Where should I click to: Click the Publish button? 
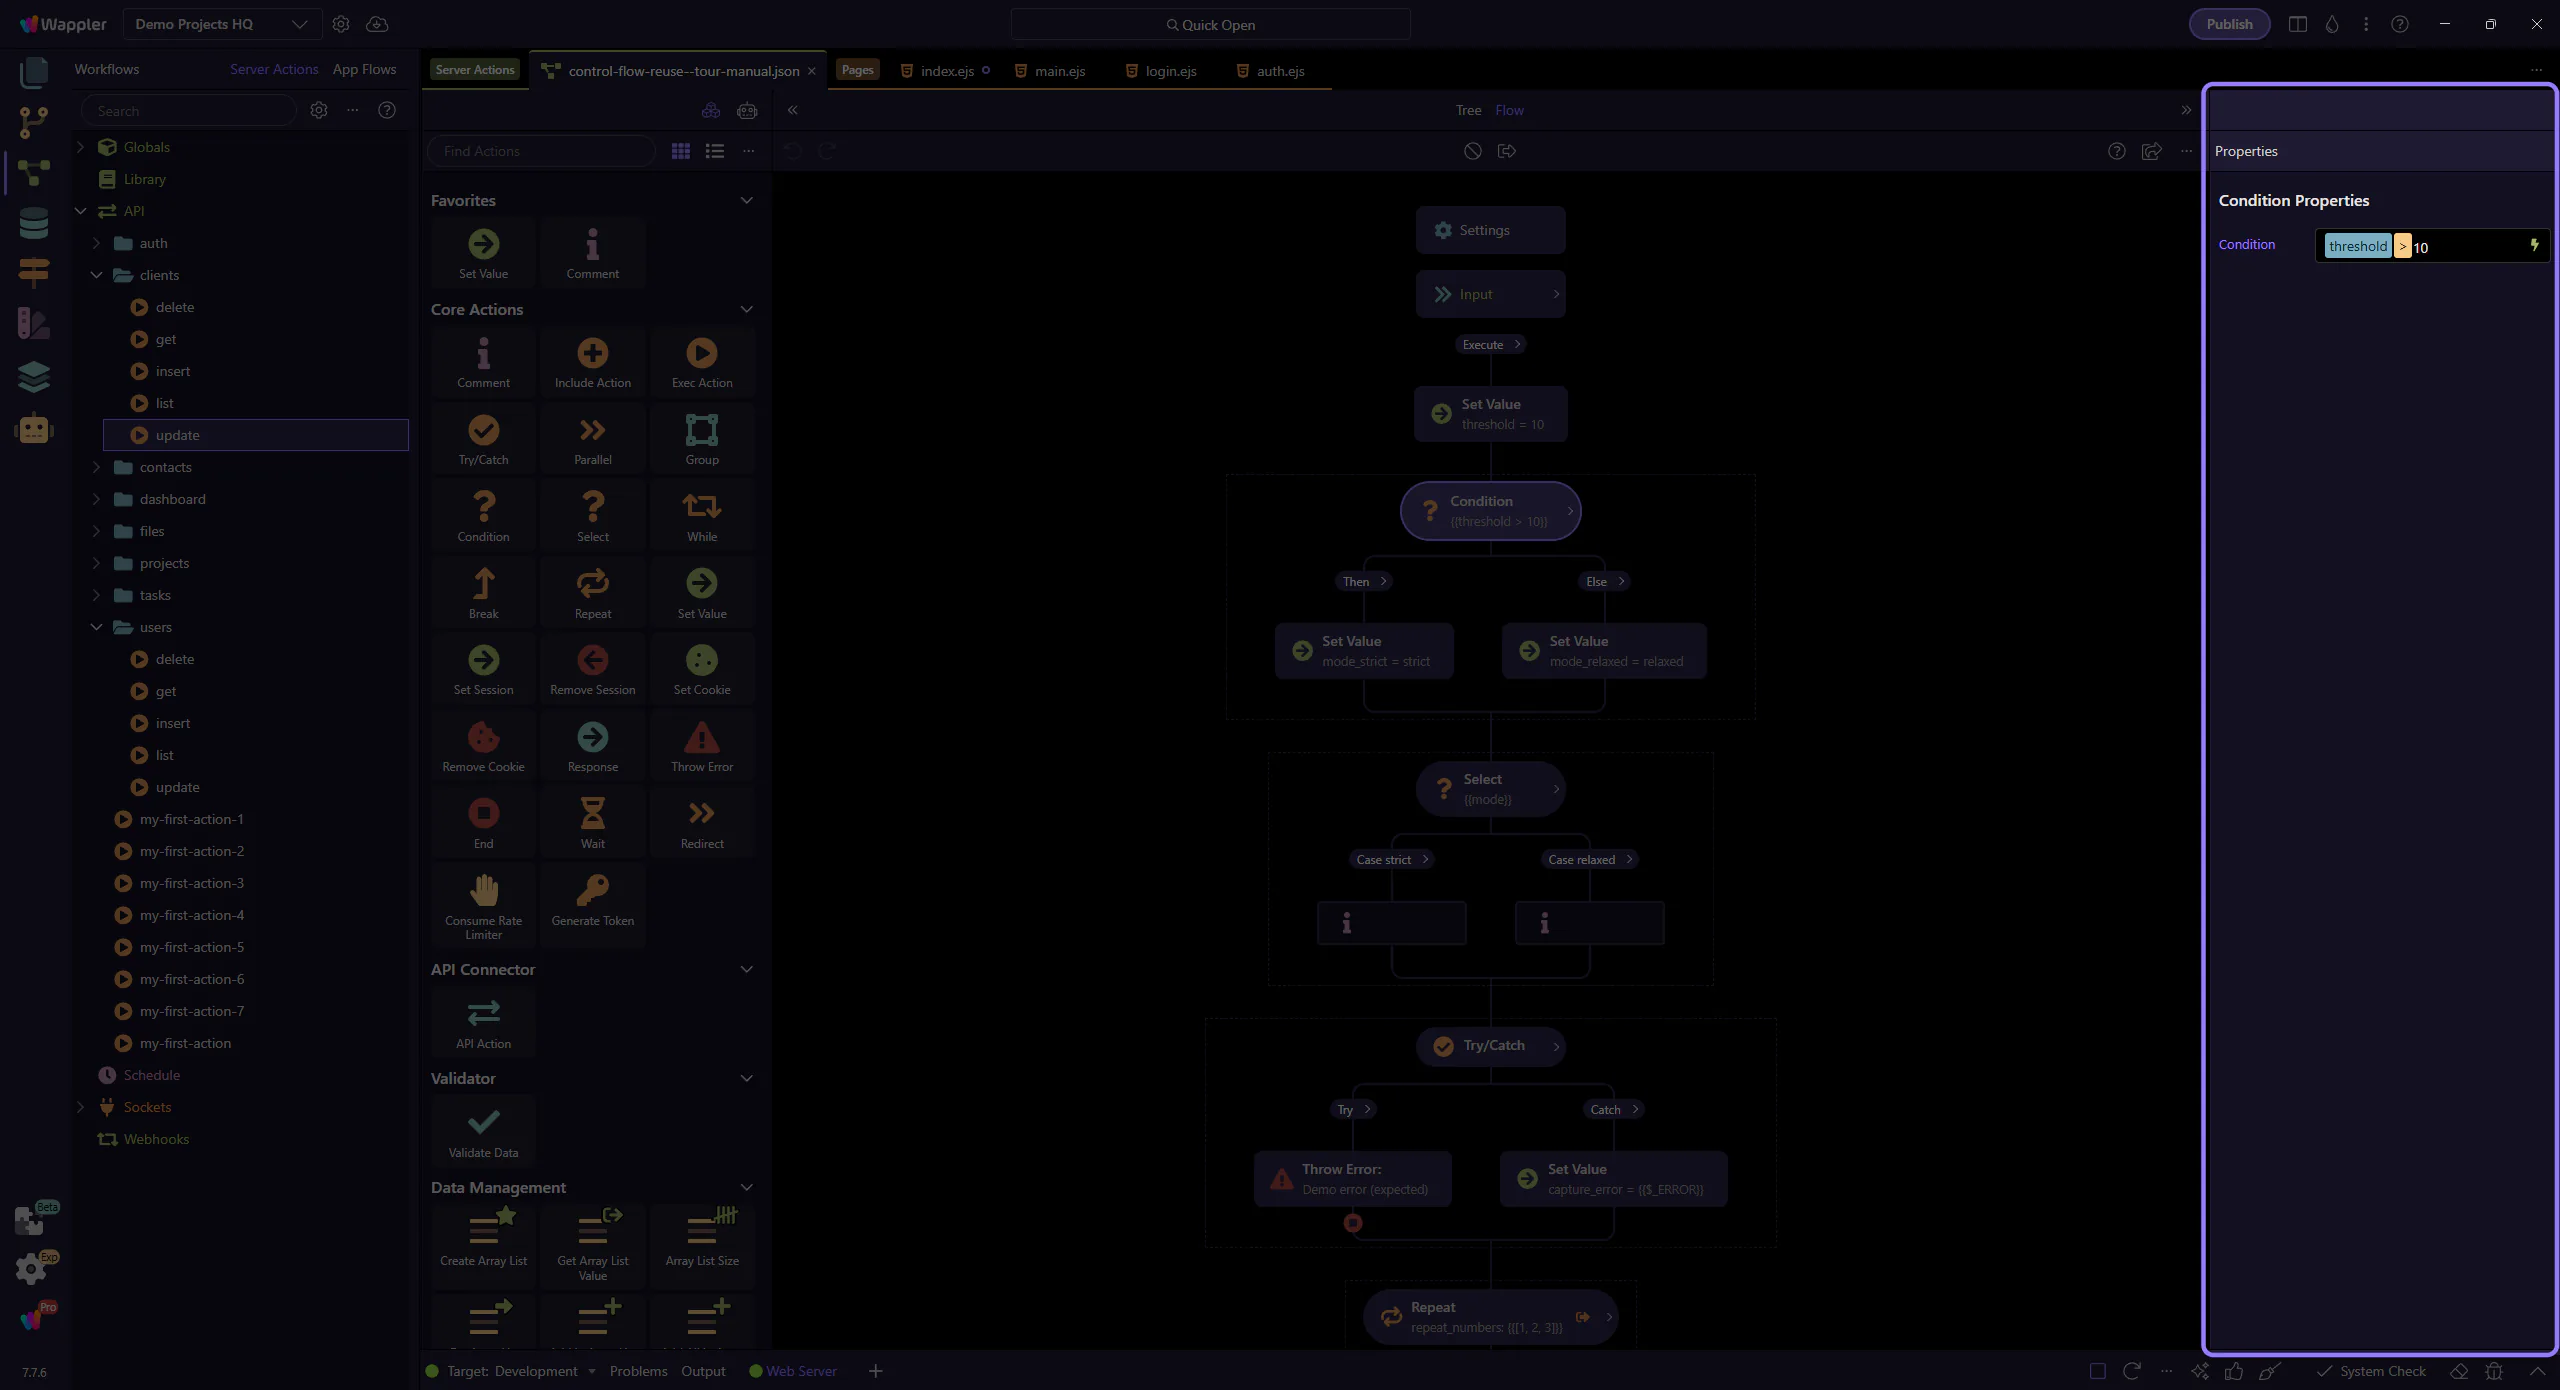pos(2229,24)
